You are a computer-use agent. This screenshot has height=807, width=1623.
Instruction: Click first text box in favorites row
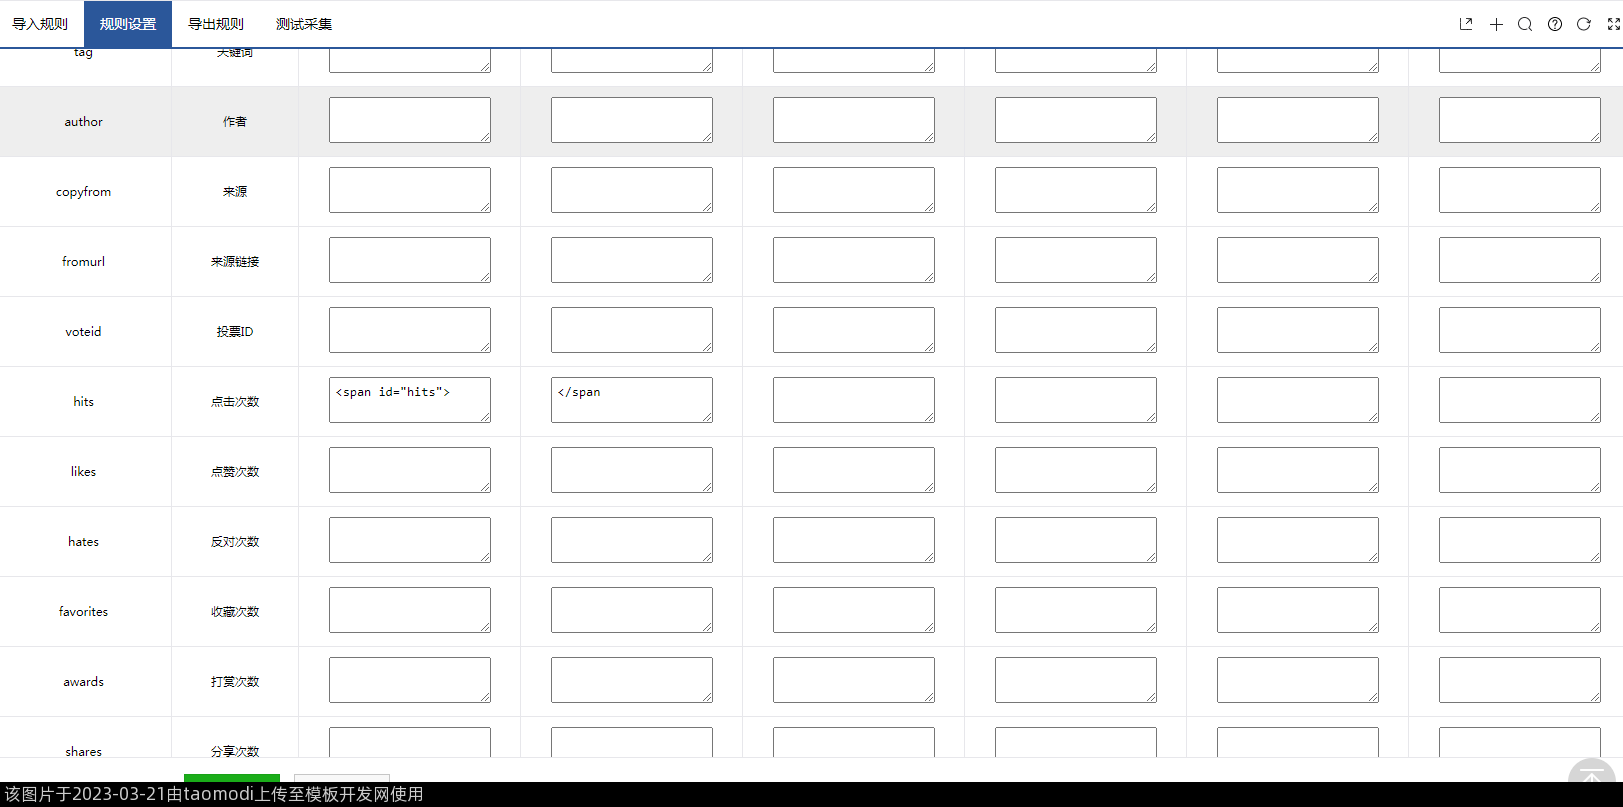[410, 610]
